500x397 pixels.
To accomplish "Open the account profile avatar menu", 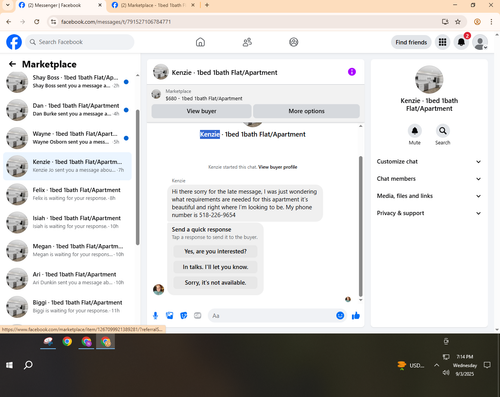I will [x=480, y=42].
